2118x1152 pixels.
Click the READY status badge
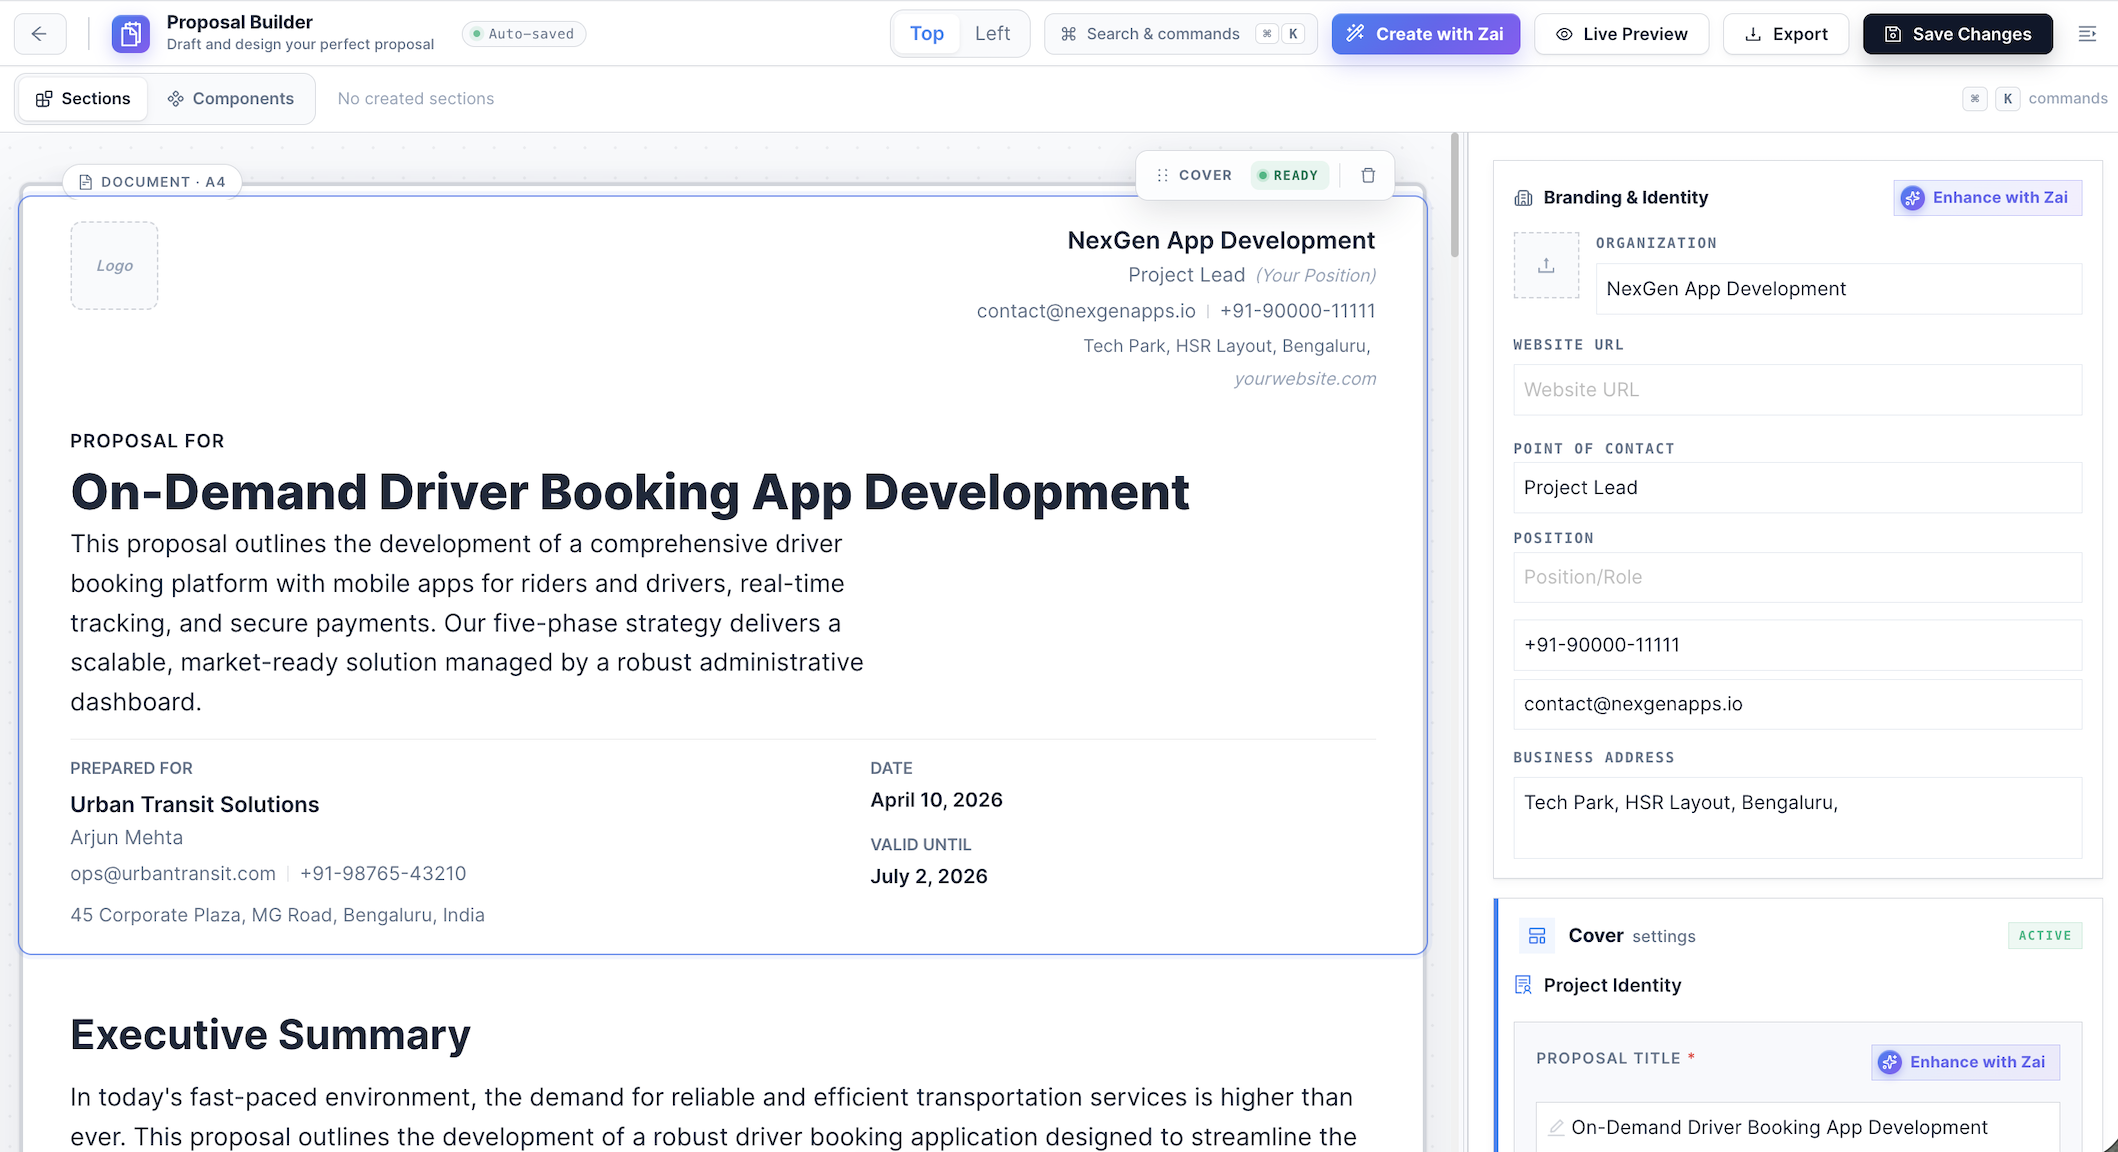pos(1289,175)
